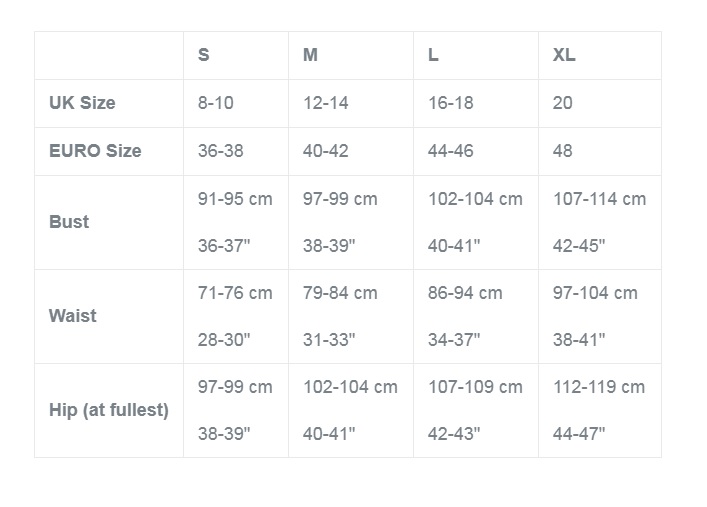Select the XL column header
The height and width of the screenshot is (507, 707).
pyautogui.click(x=564, y=55)
